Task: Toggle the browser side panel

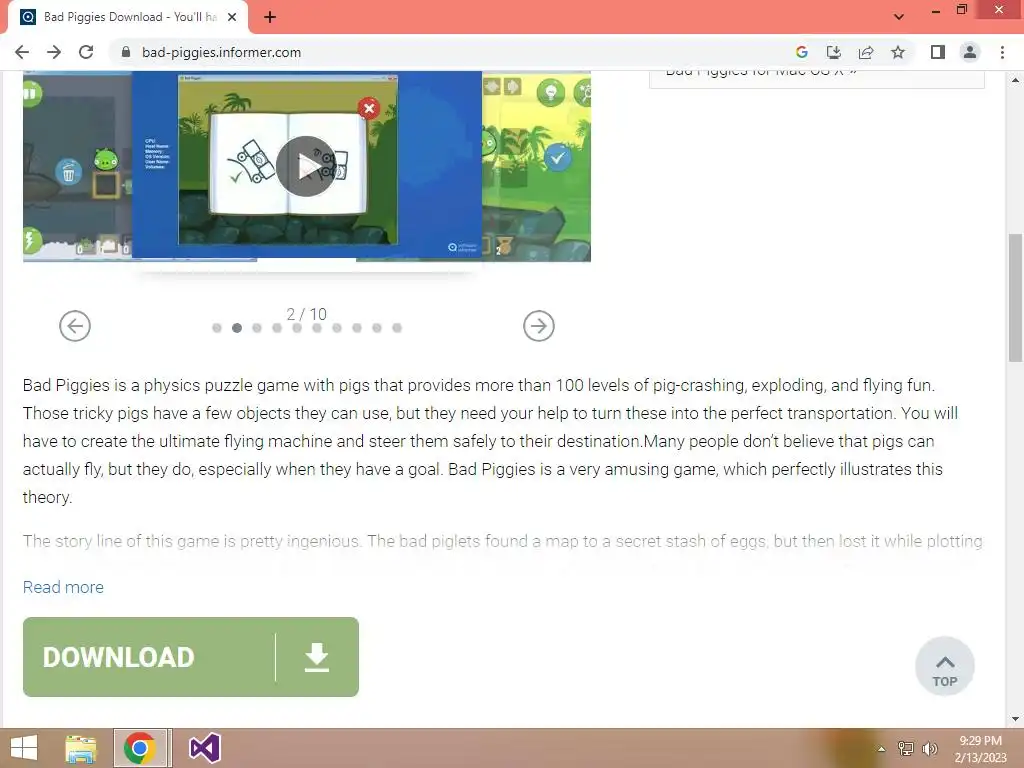Action: 938,52
